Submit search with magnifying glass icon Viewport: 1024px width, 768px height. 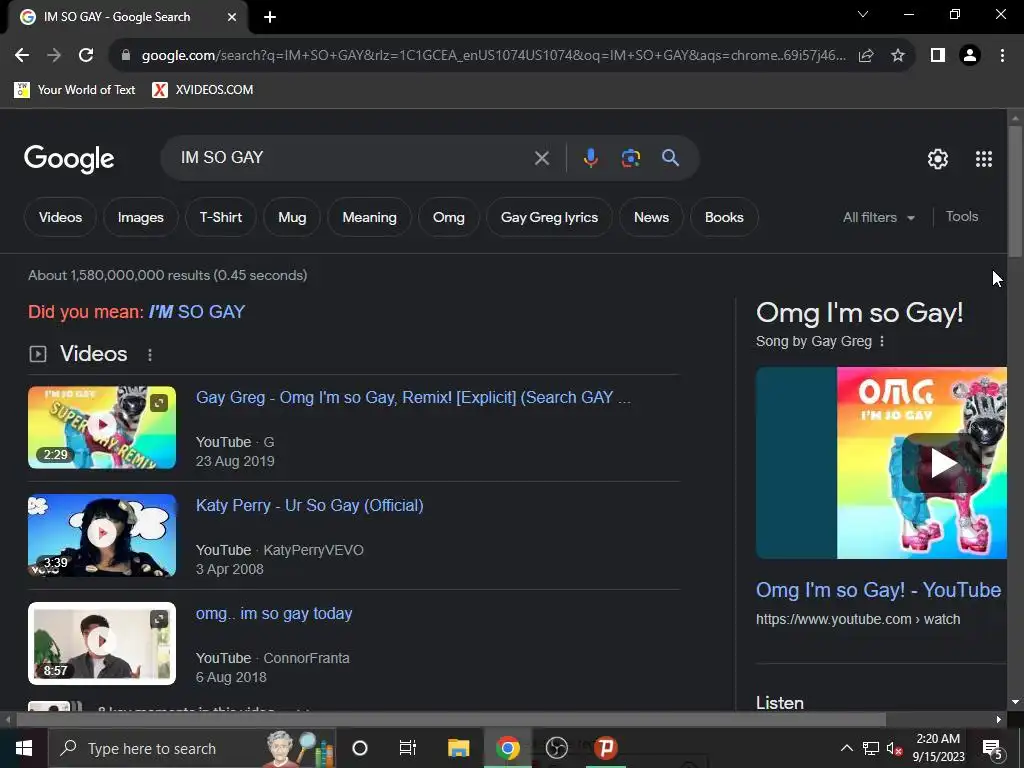point(670,158)
